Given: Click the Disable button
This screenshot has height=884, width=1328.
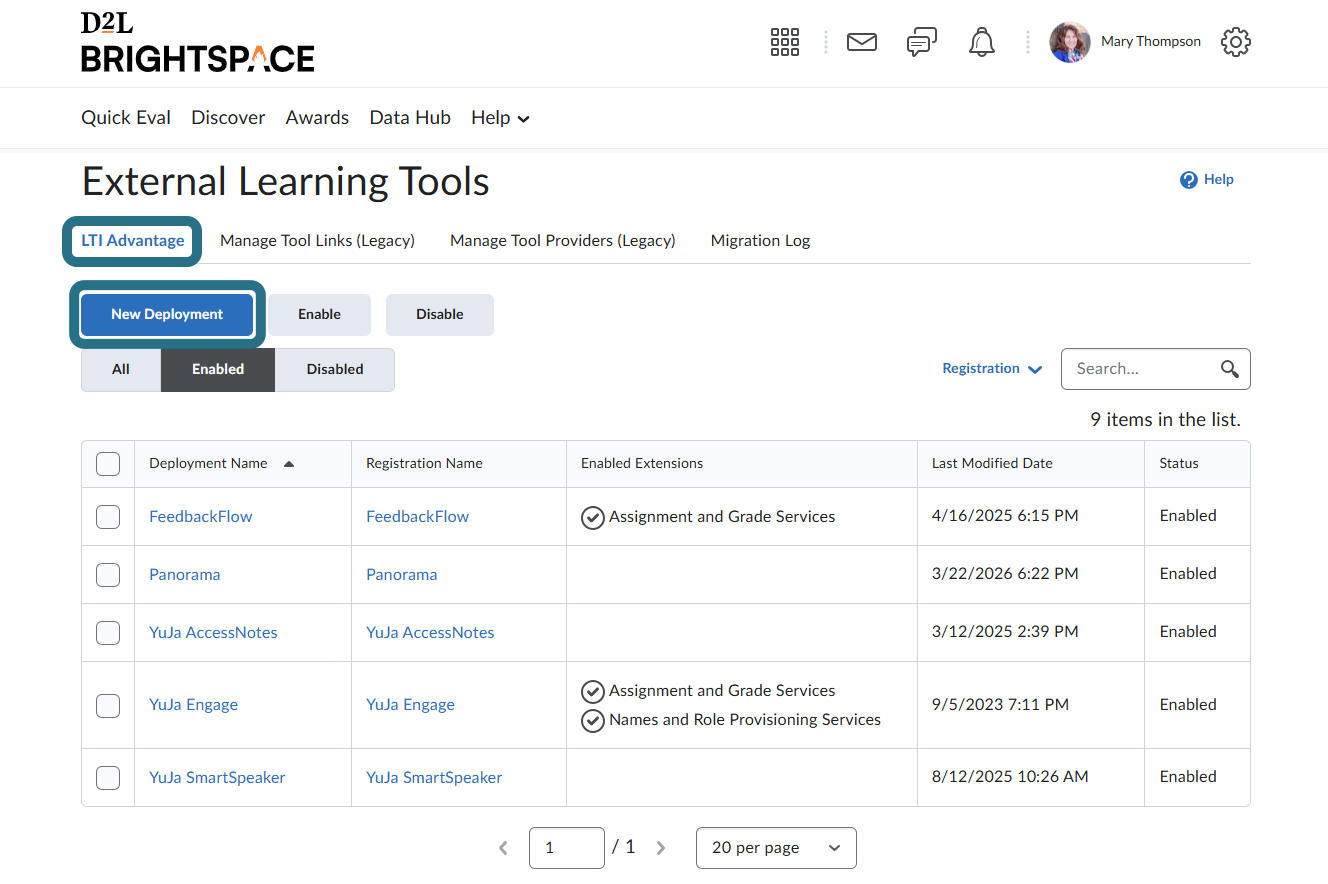Looking at the screenshot, I should click(x=440, y=315).
